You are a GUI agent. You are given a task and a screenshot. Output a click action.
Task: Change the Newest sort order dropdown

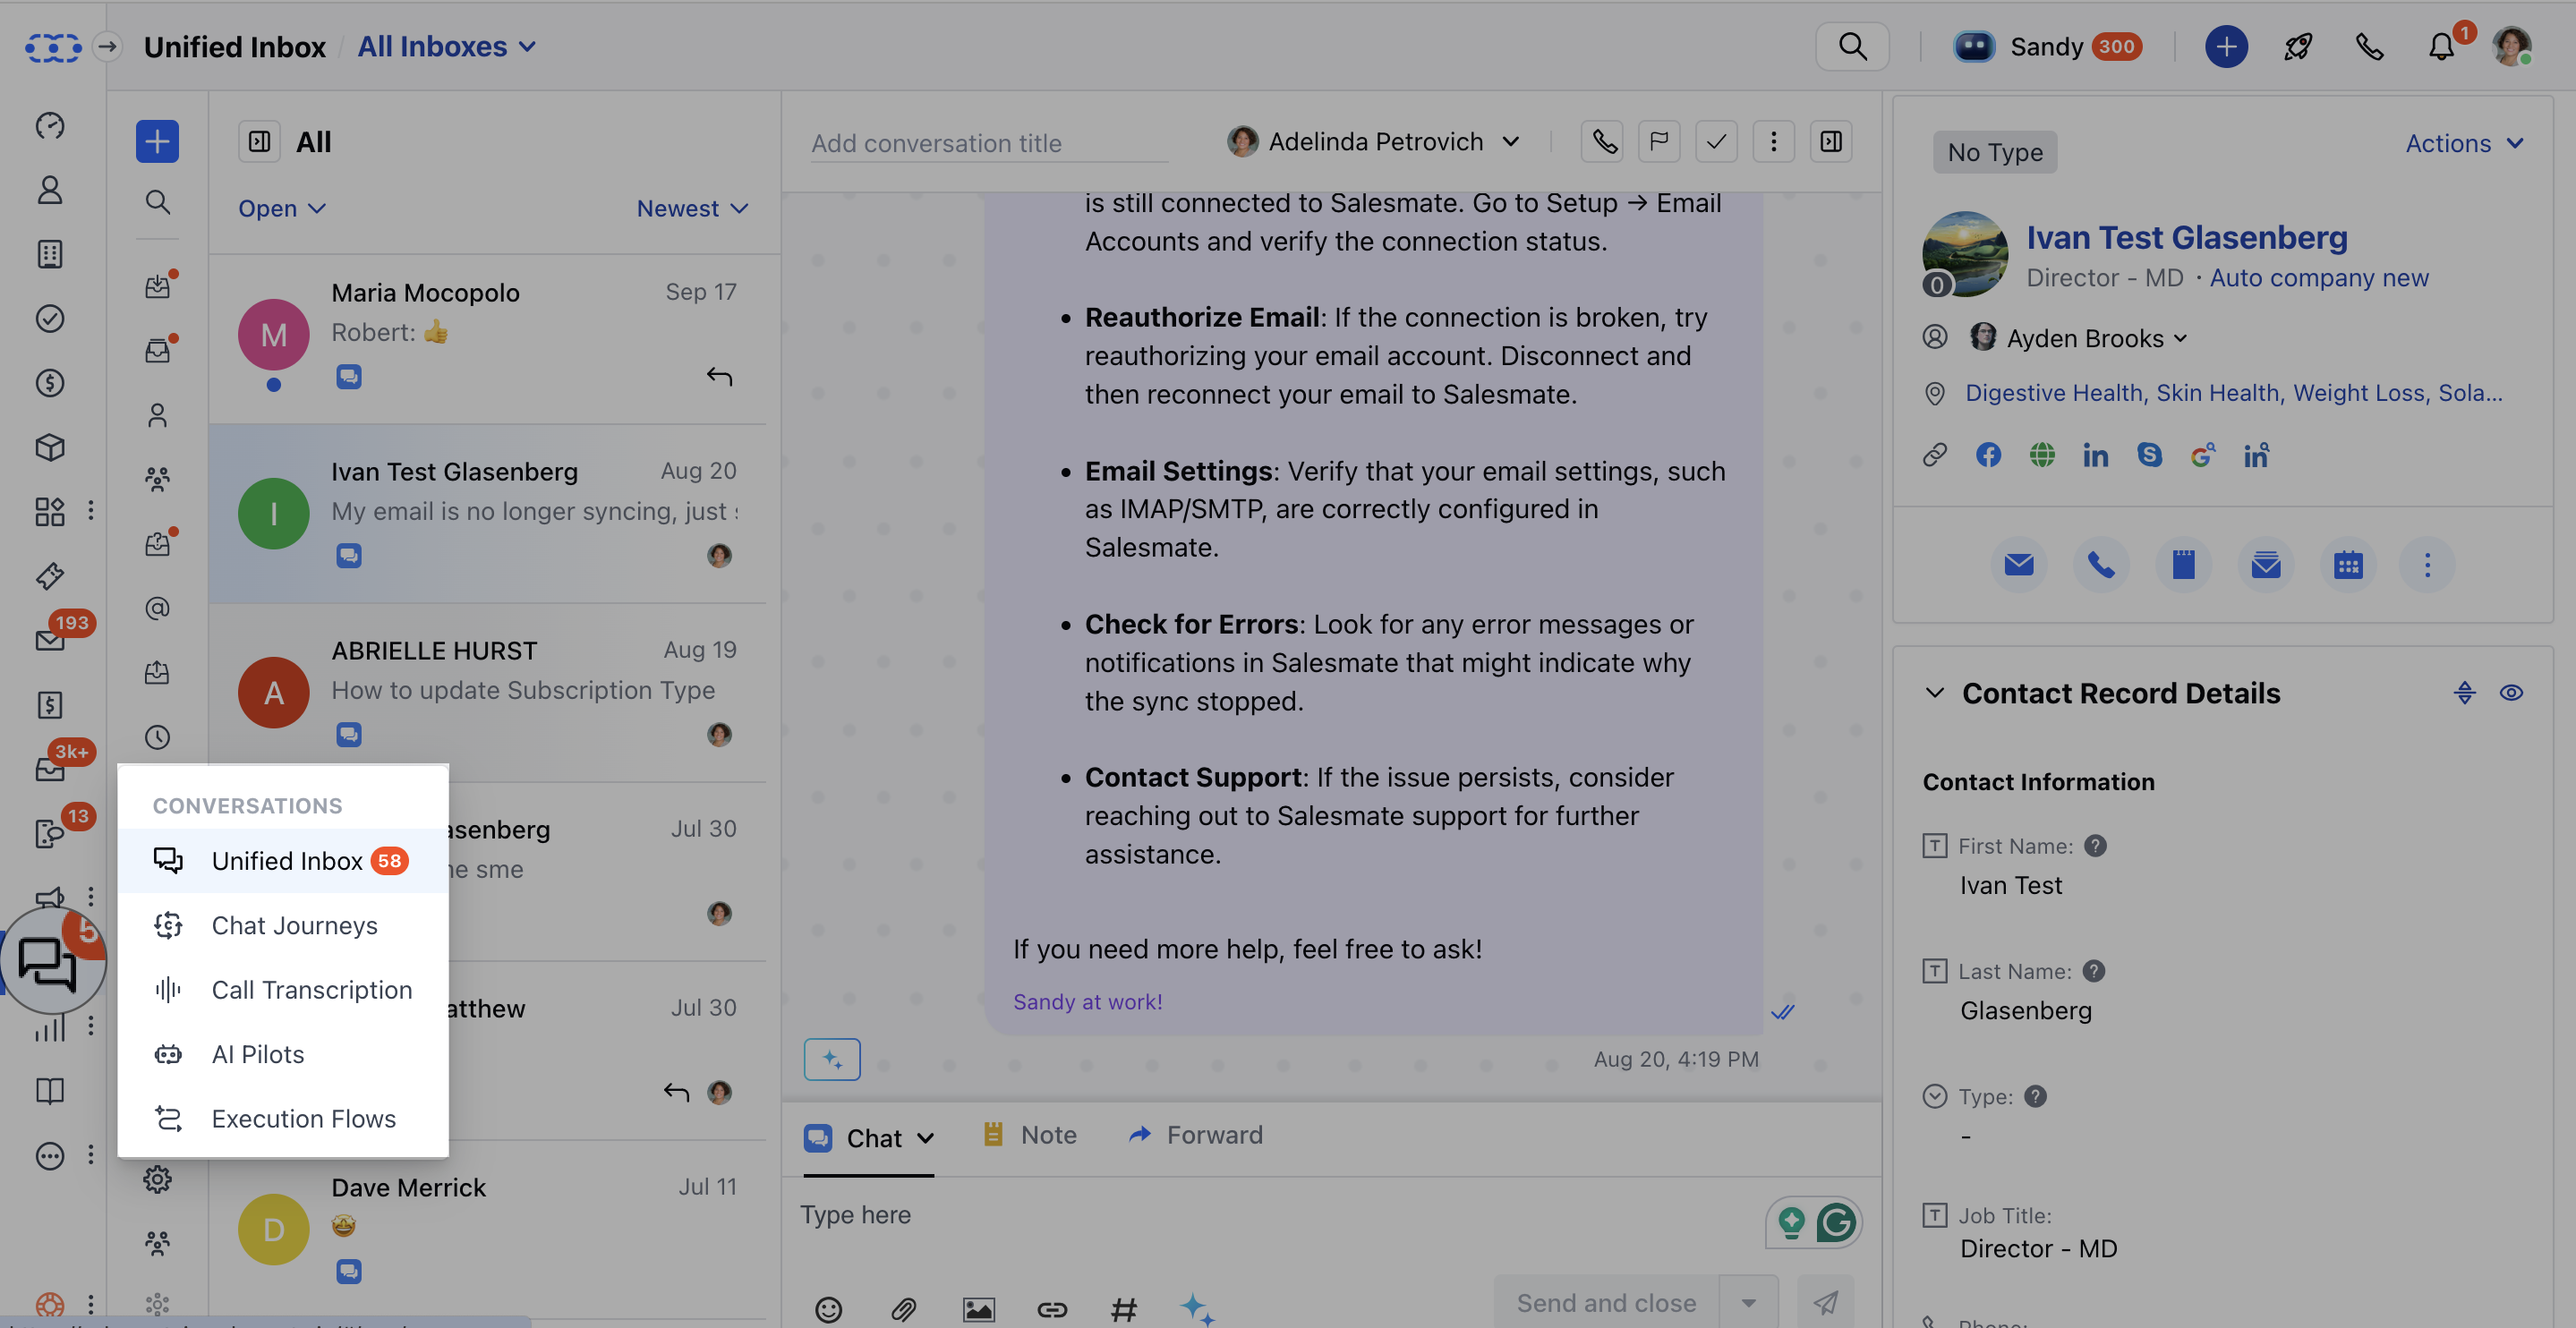click(692, 208)
